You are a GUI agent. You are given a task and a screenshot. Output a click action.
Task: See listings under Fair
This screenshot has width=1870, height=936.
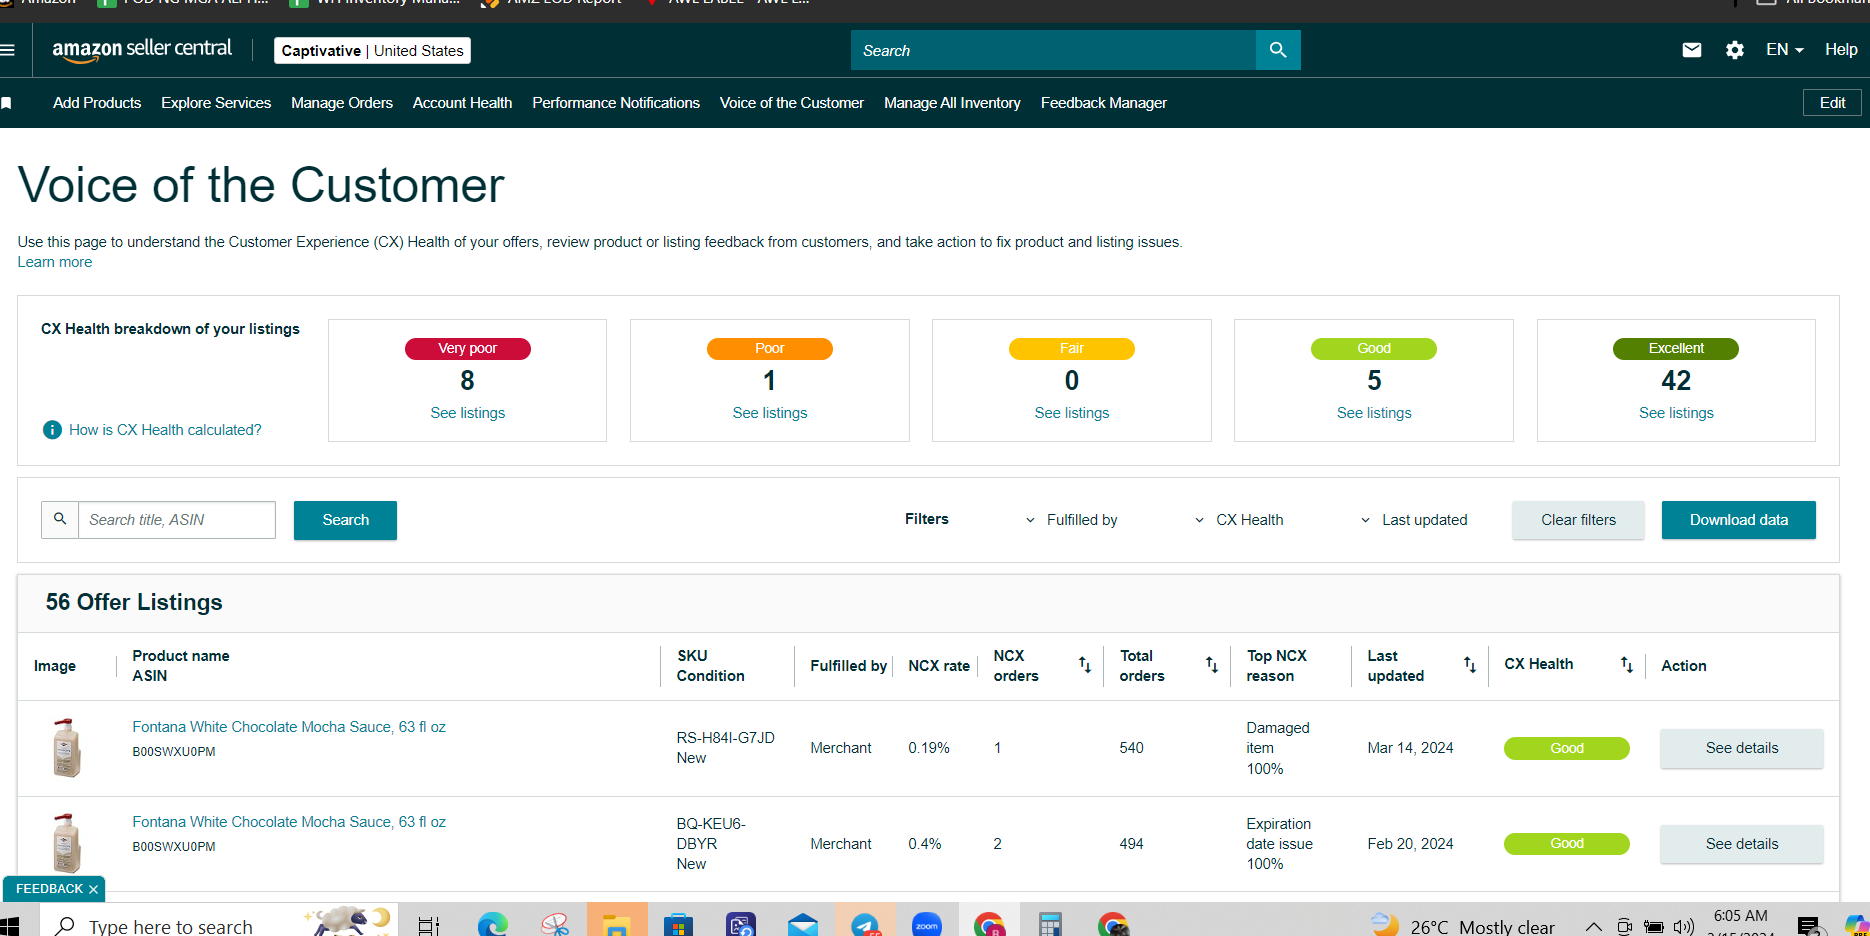pyautogui.click(x=1072, y=413)
